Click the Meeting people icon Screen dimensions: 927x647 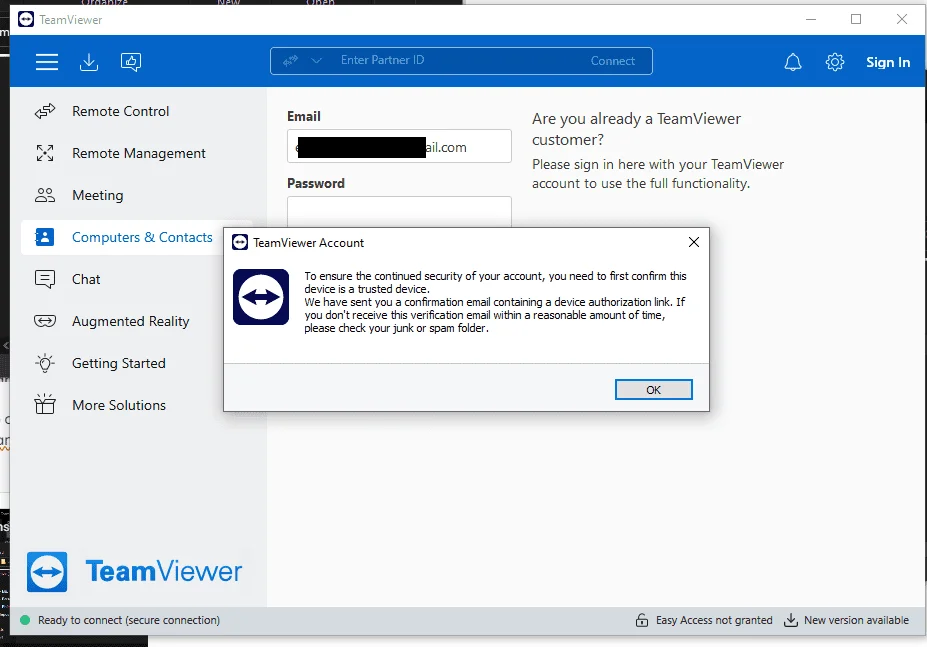45,195
